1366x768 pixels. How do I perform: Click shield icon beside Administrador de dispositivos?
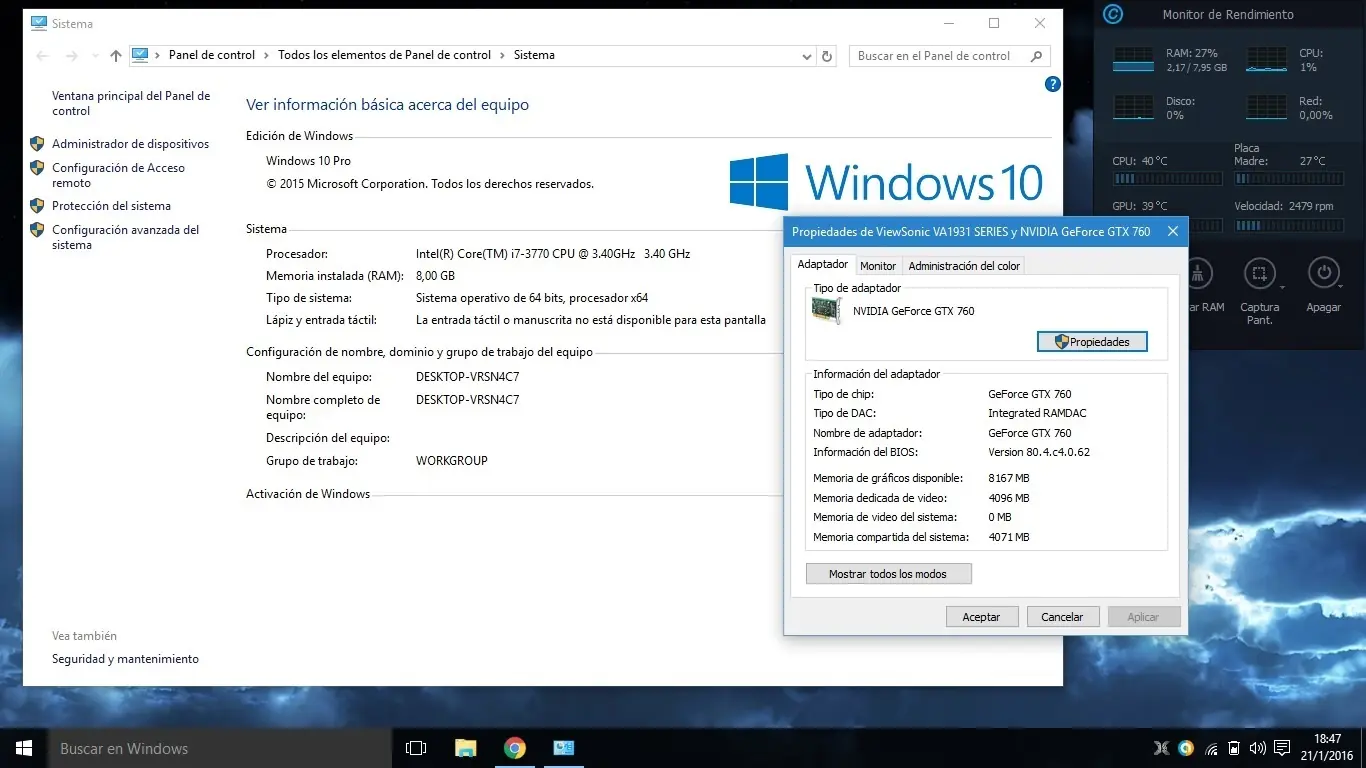(37, 144)
